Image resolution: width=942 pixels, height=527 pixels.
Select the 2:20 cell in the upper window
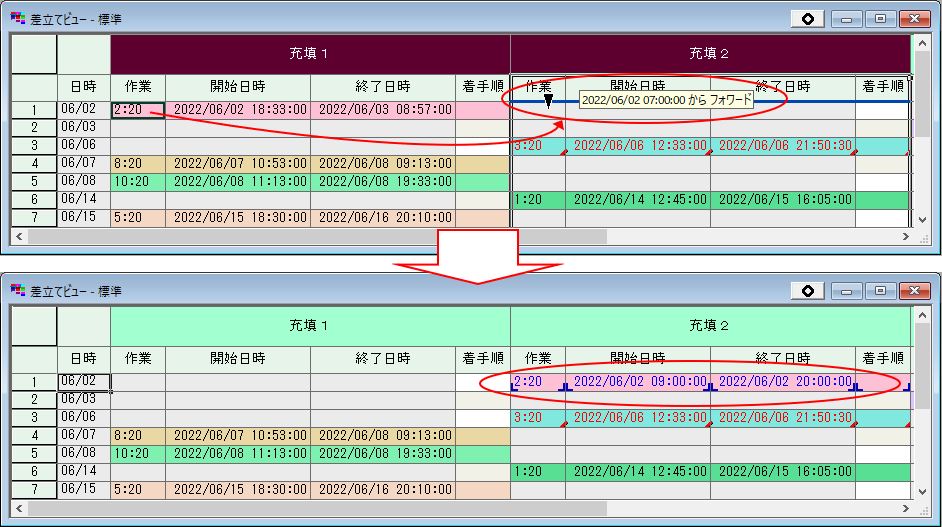138,110
